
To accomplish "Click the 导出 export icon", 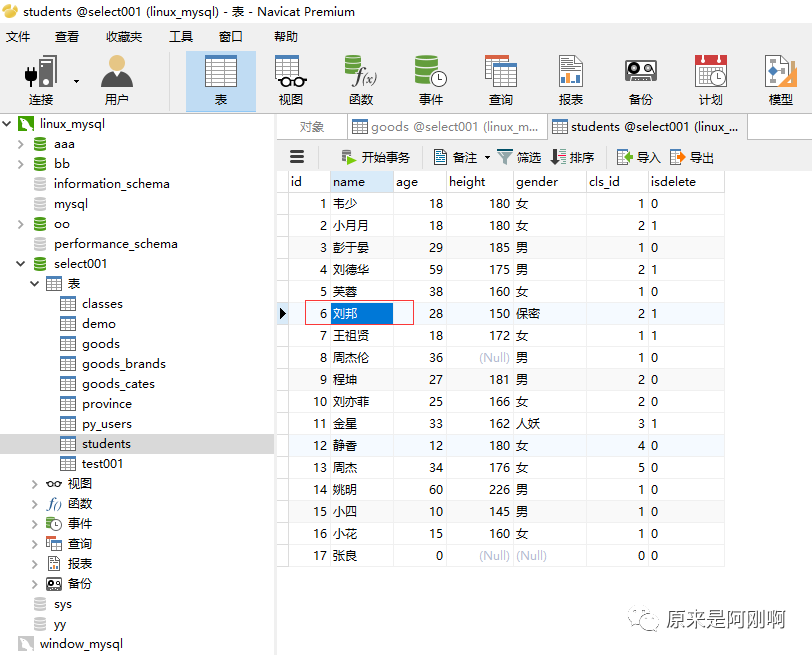I will (x=677, y=157).
